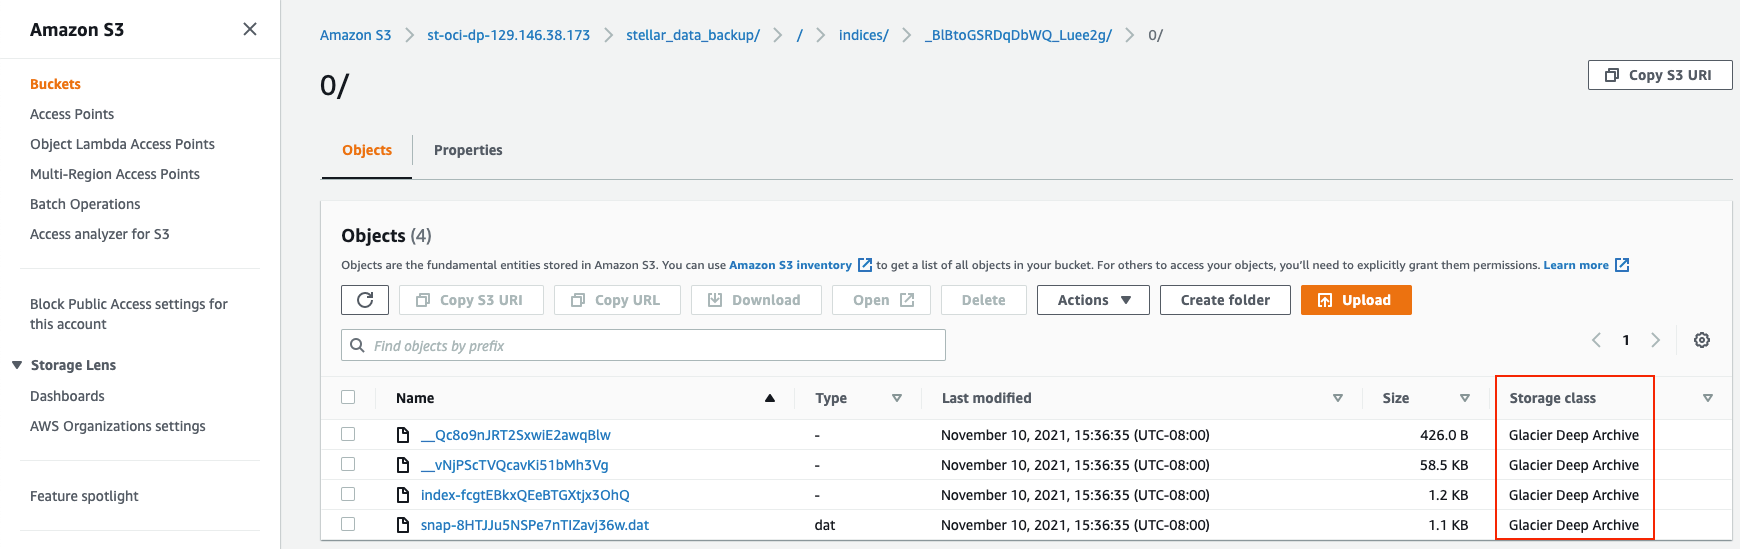1740x549 pixels.
Task: Click the external link icon beside Learn more
Action: (x=1622, y=265)
